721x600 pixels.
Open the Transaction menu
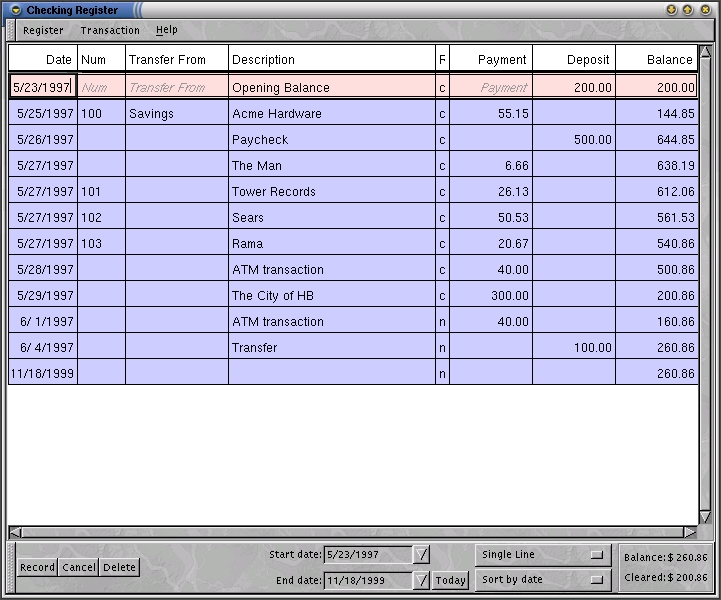point(110,30)
